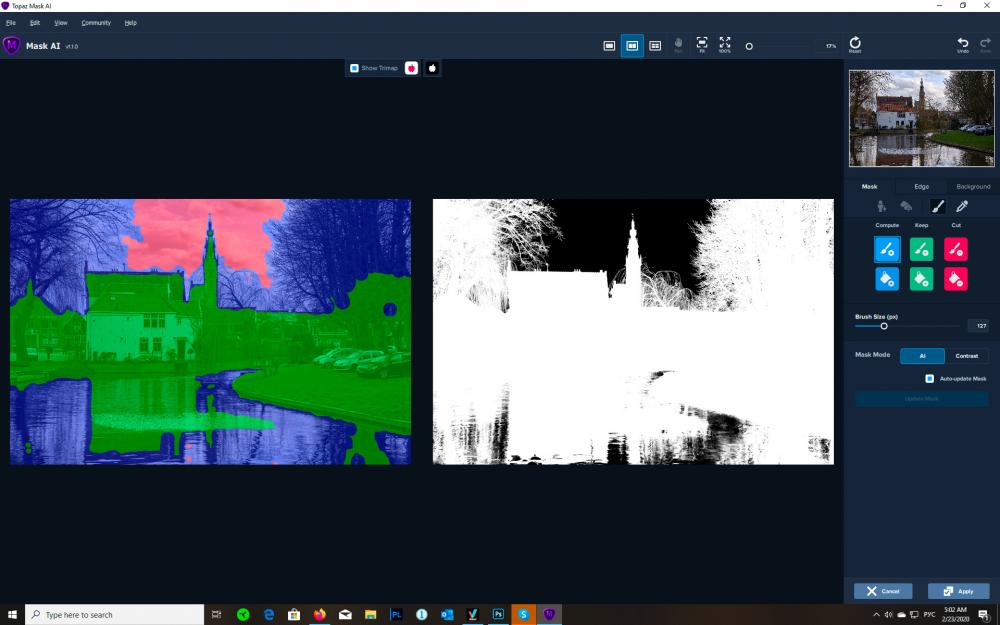Viewport: 1000px width, 625px height.
Task: Select the side-by-side dual view icon
Action: tap(632, 46)
